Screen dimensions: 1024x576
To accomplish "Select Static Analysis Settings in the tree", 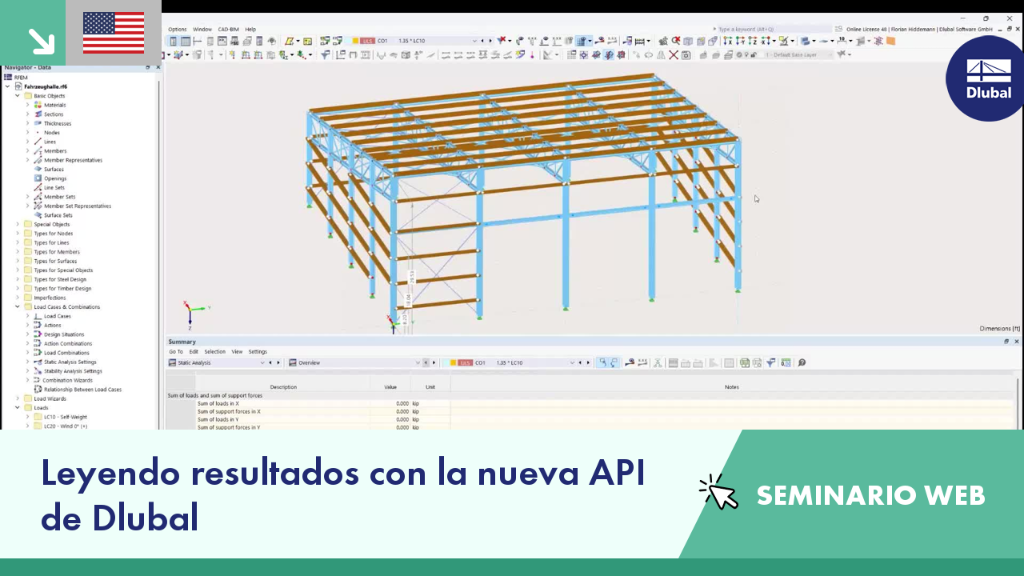I will tap(70, 362).
